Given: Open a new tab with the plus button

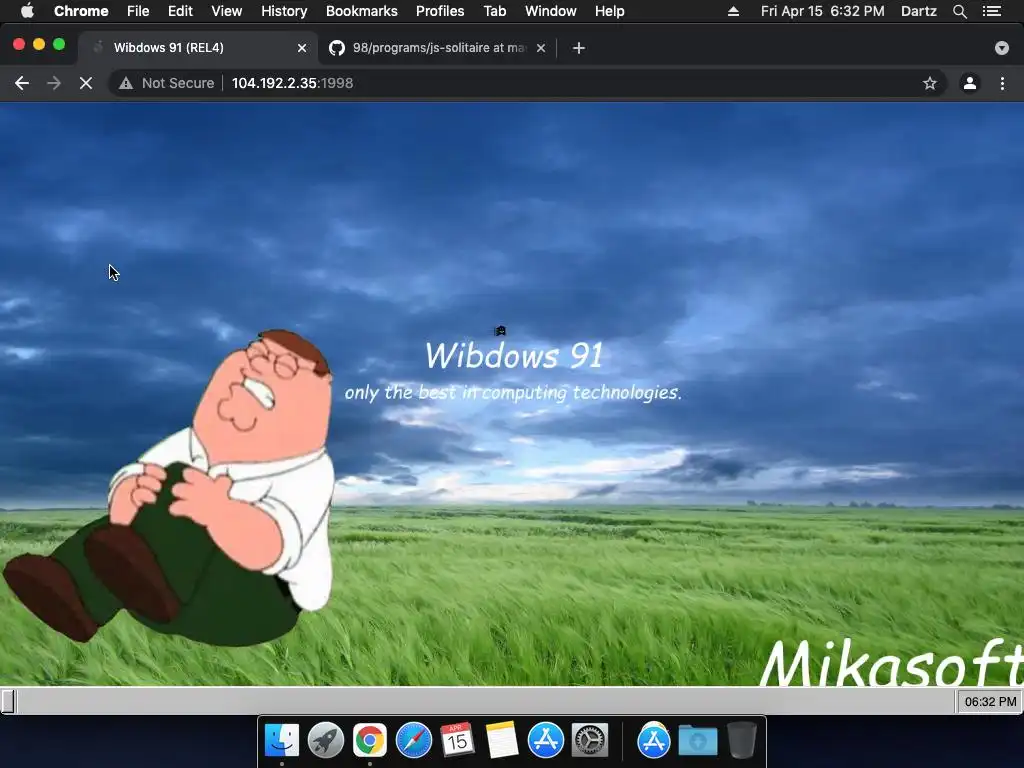Looking at the screenshot, I should 579,48.
